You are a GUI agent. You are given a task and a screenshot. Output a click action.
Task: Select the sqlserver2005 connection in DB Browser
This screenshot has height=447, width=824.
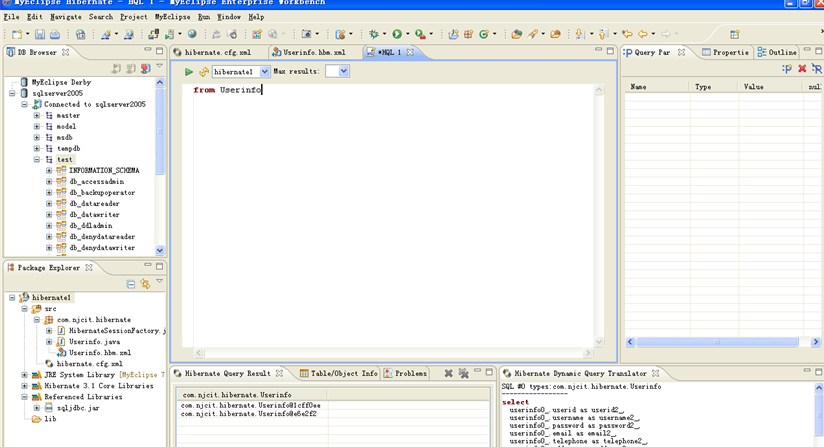click(x=57, y=93)
